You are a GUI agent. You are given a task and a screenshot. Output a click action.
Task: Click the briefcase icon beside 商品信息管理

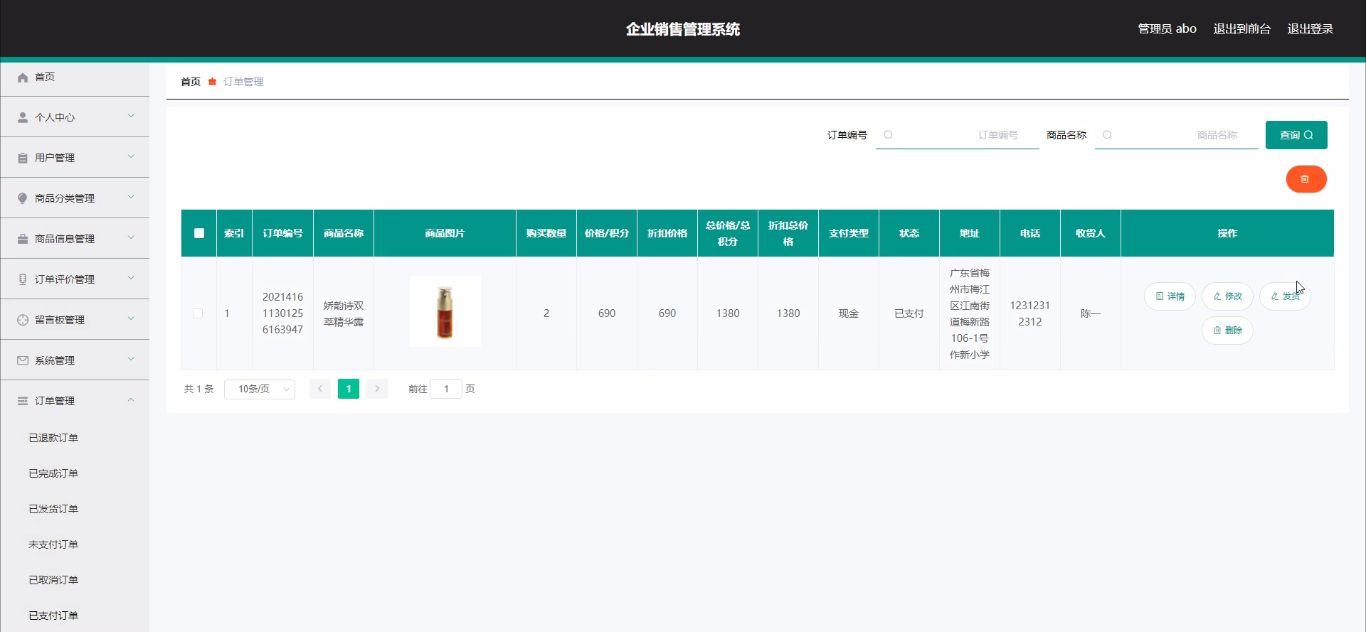tap(23, 239)
